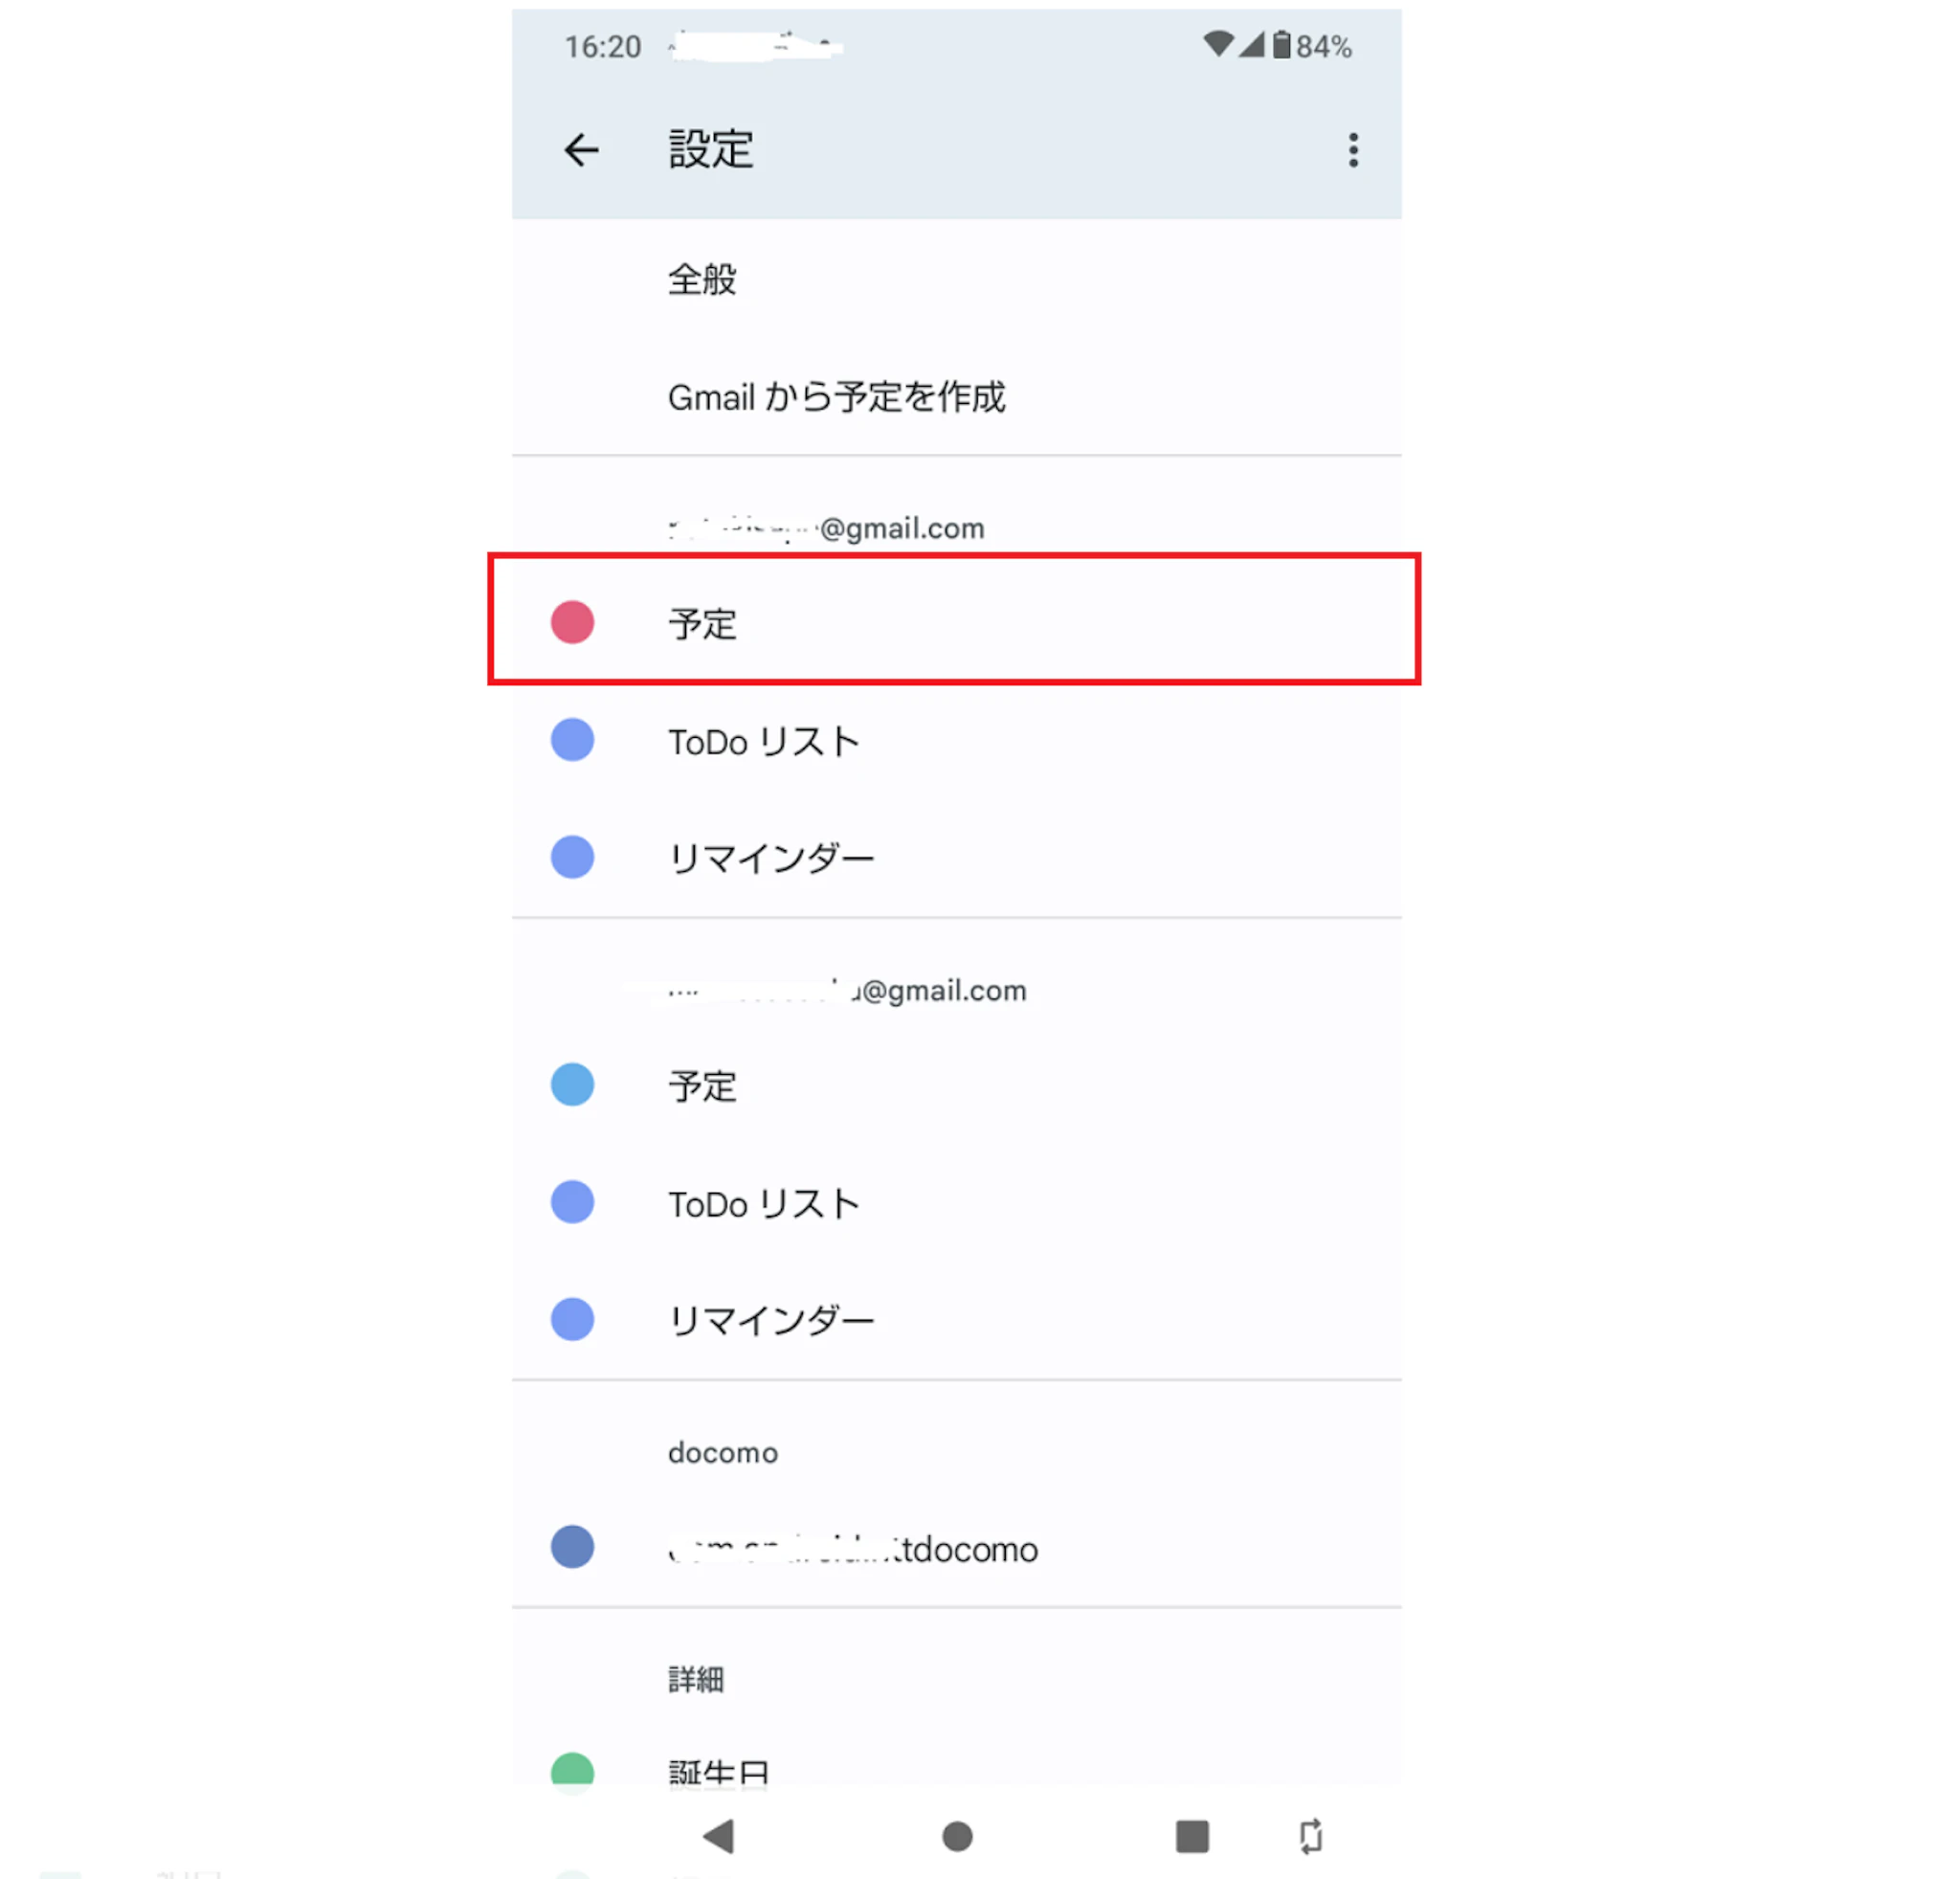Image resolution: width=1960 pixels, height=1879 pixels.
Task: Tap the Wi-Fi status icon
Action: pyautogui.click(x=1217, y=44)
